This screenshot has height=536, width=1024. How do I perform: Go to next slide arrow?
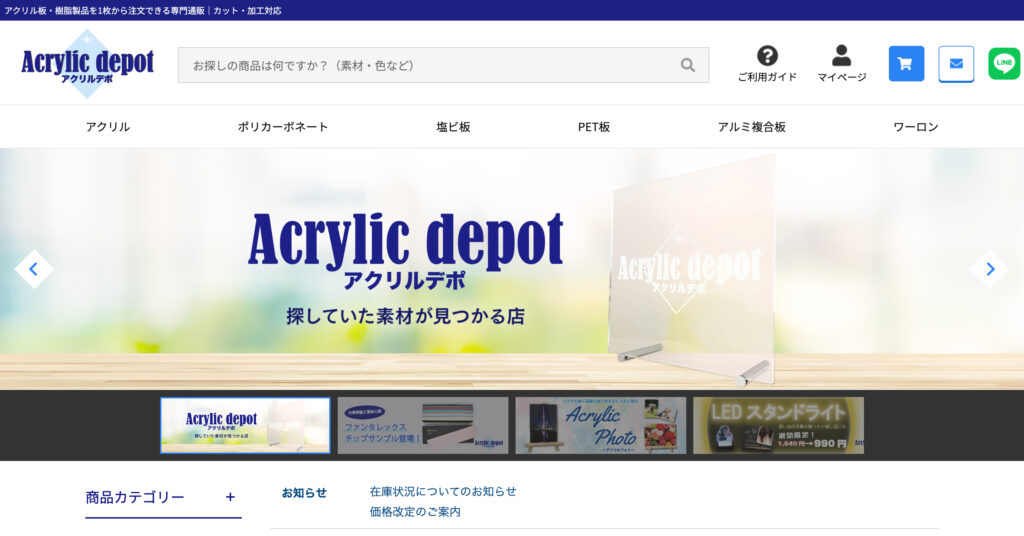pyautogui.click(x=989, y=268)
